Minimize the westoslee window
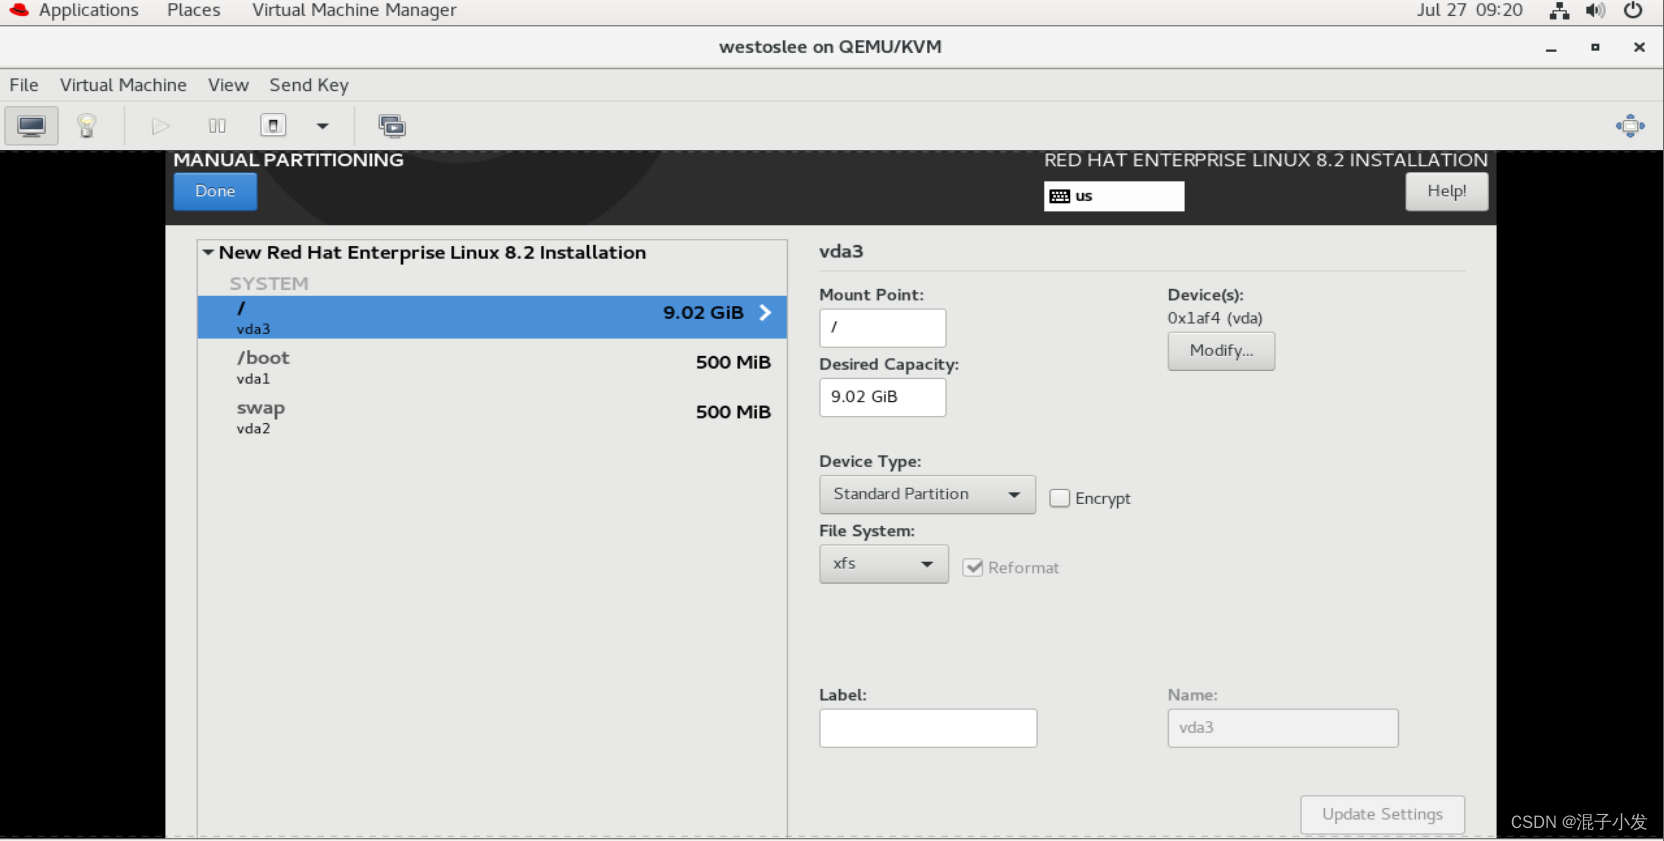The image size is (1664, 841). pos(1551,48)
